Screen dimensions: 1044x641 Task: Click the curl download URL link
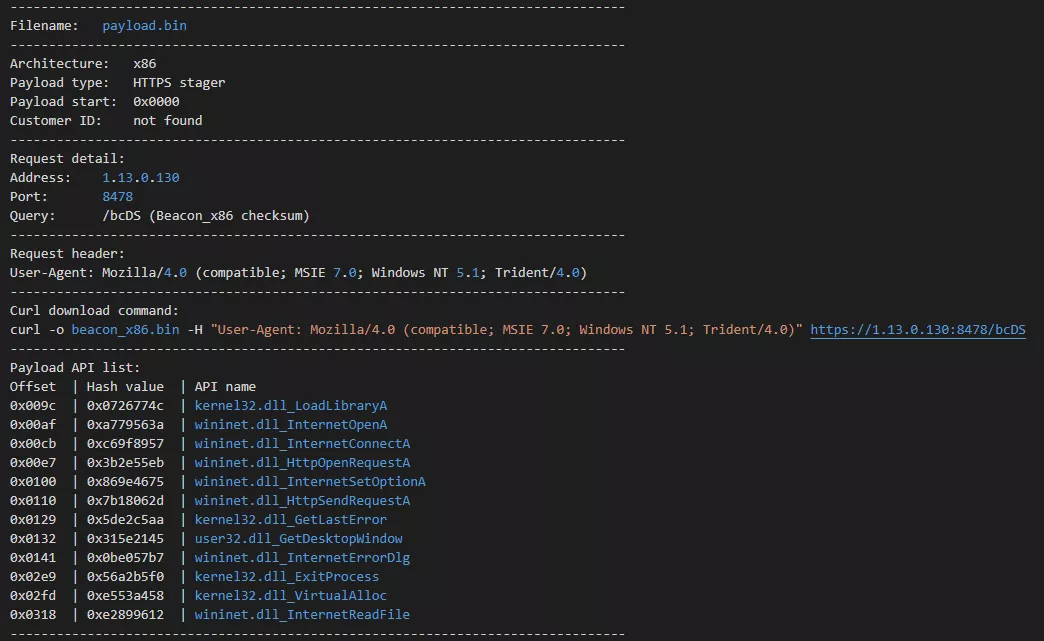tap(917, 329)
